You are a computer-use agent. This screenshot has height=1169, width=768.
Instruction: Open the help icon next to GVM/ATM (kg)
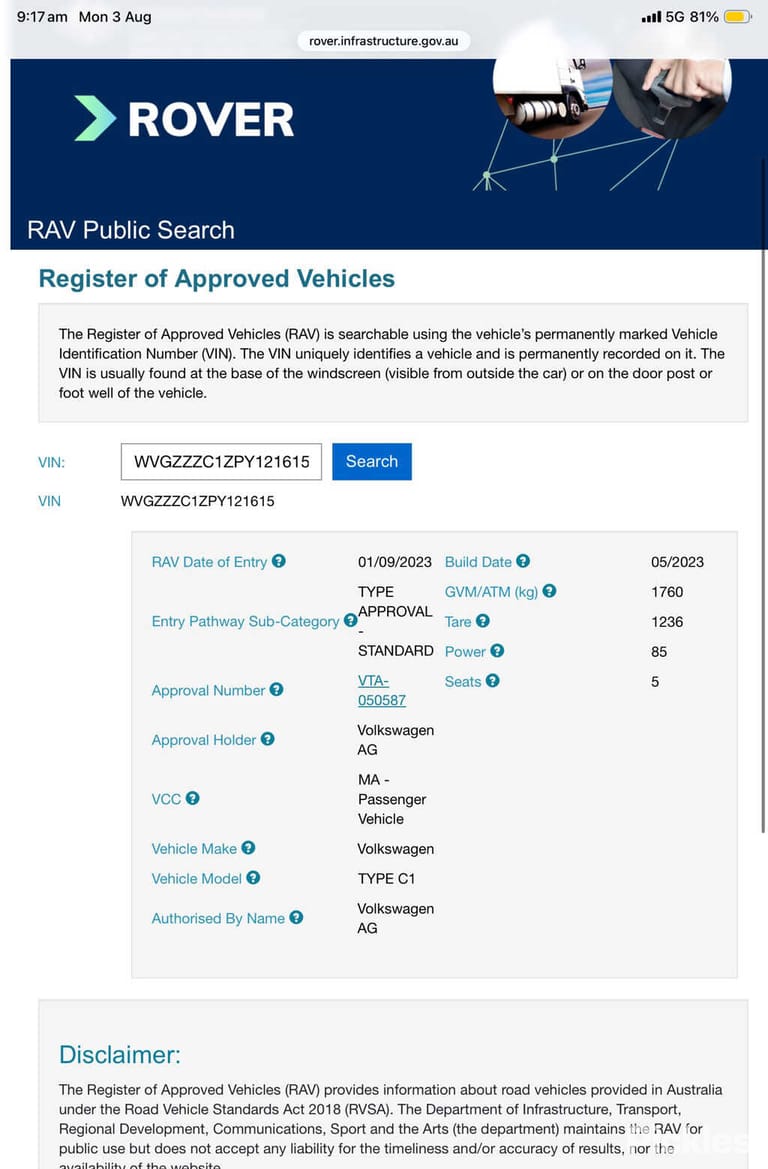click(550, 590)
